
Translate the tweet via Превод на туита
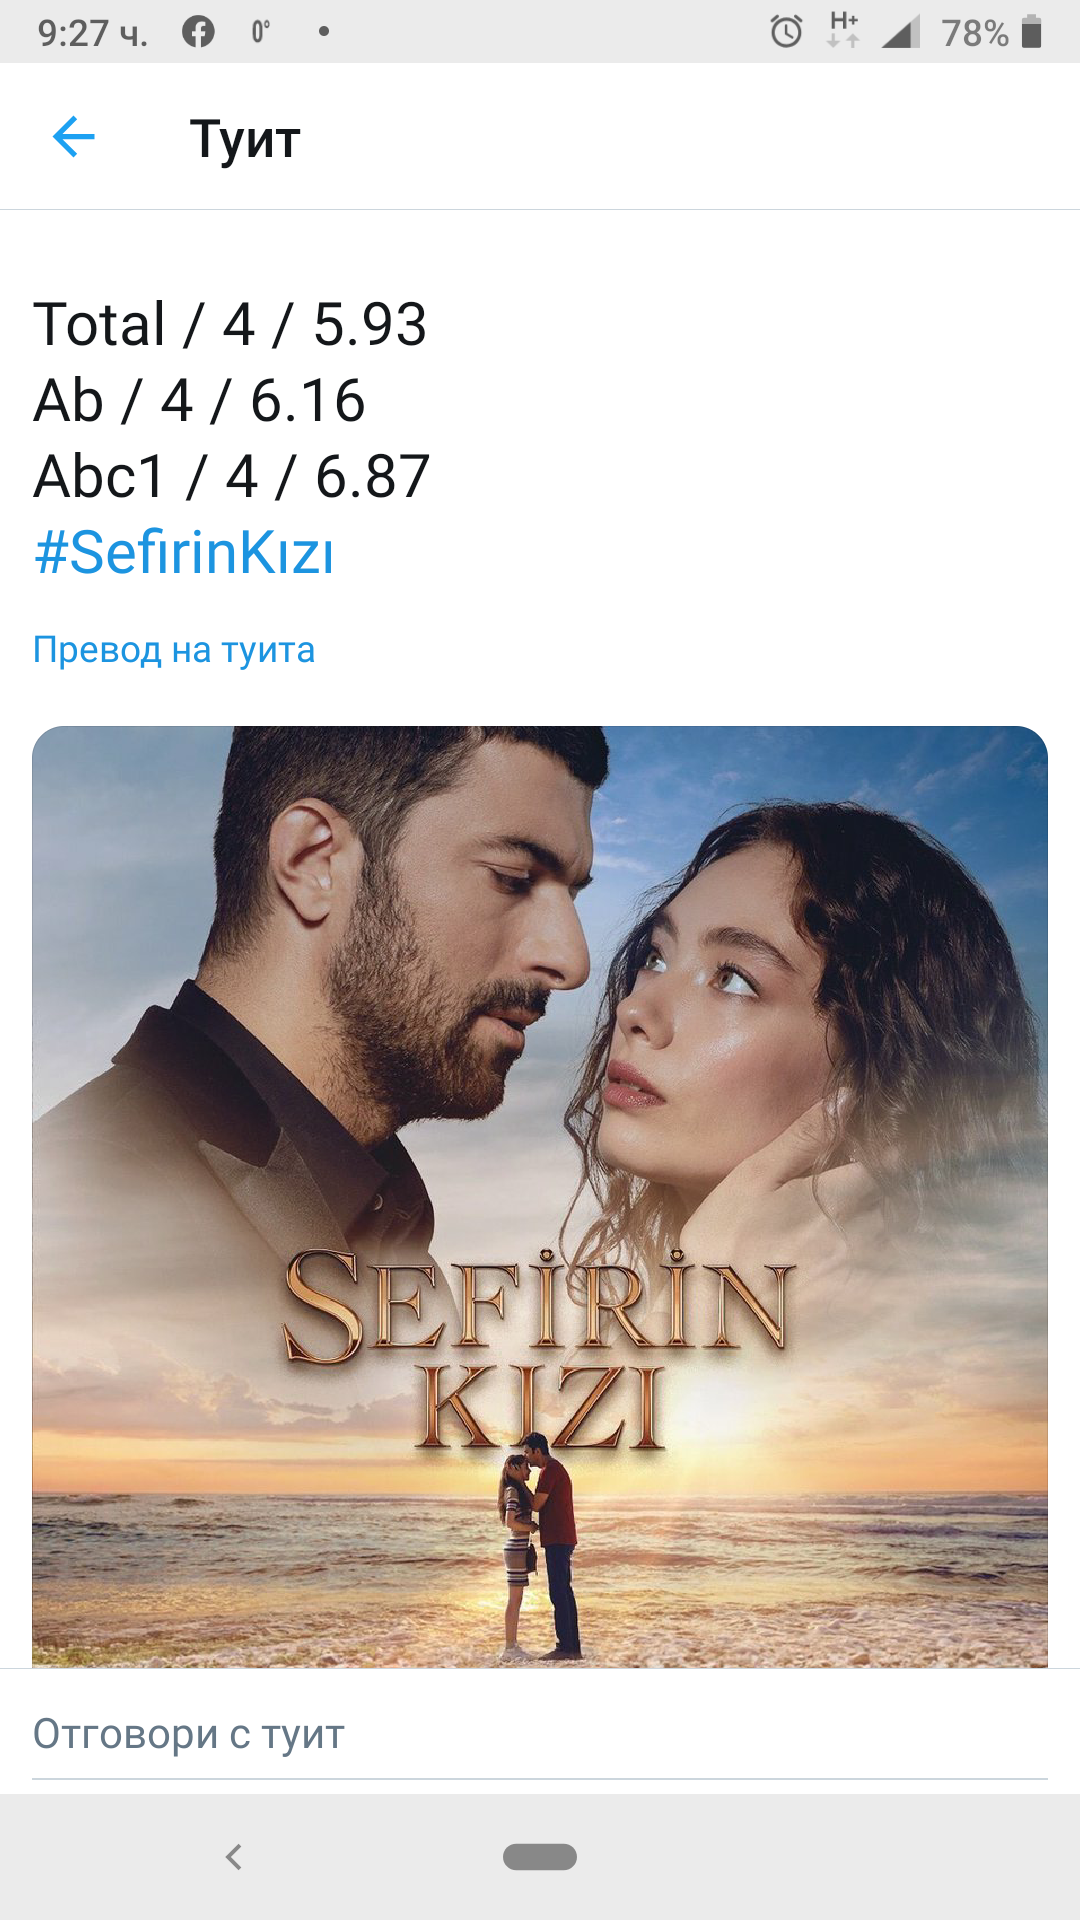[174, 650]
